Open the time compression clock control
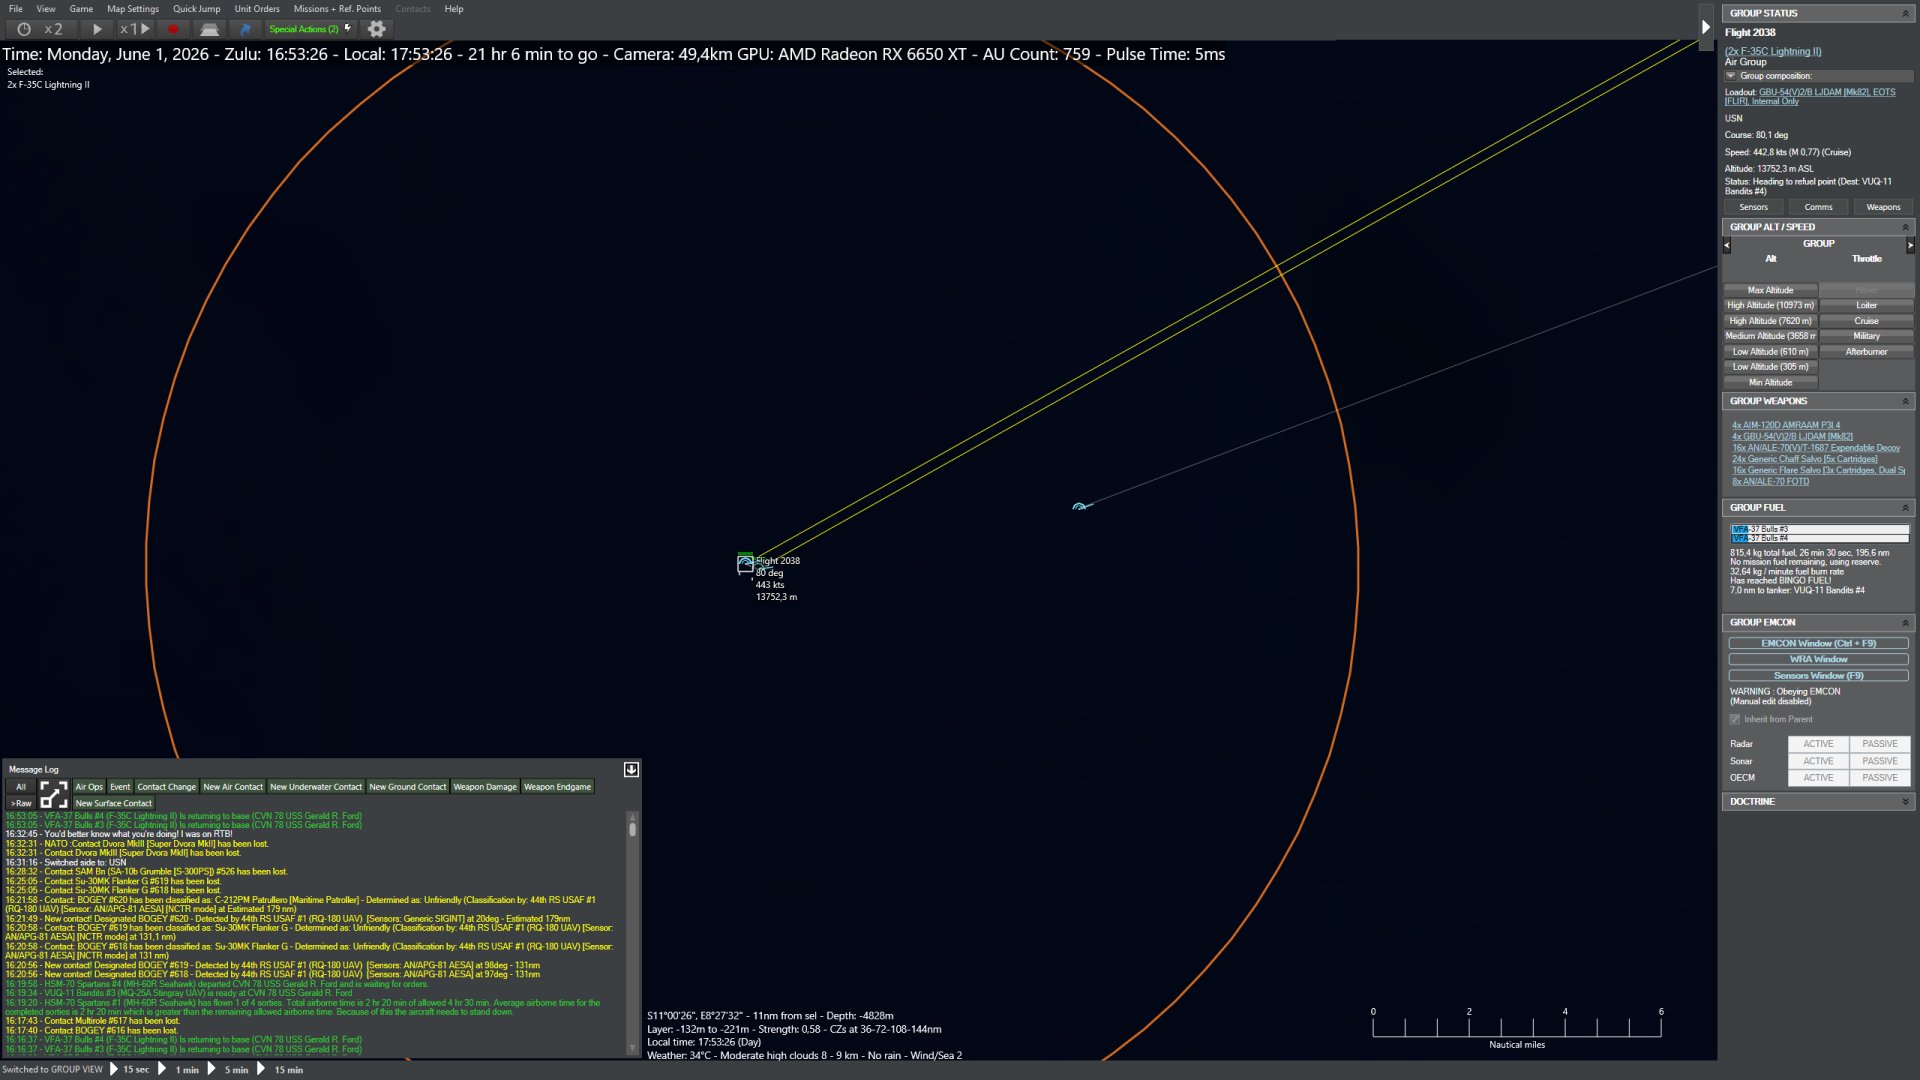This screenshot has width=1920, height=1080. pyautogui.click(x=24, y=29)
